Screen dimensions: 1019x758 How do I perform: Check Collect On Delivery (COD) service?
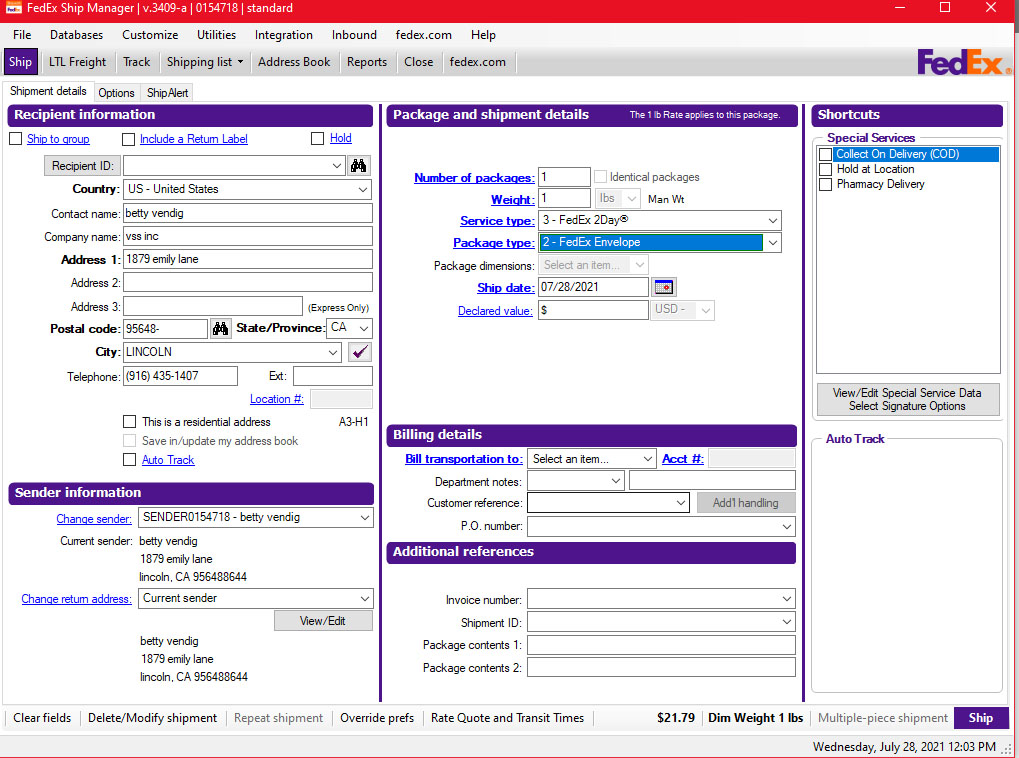(825, 154)
